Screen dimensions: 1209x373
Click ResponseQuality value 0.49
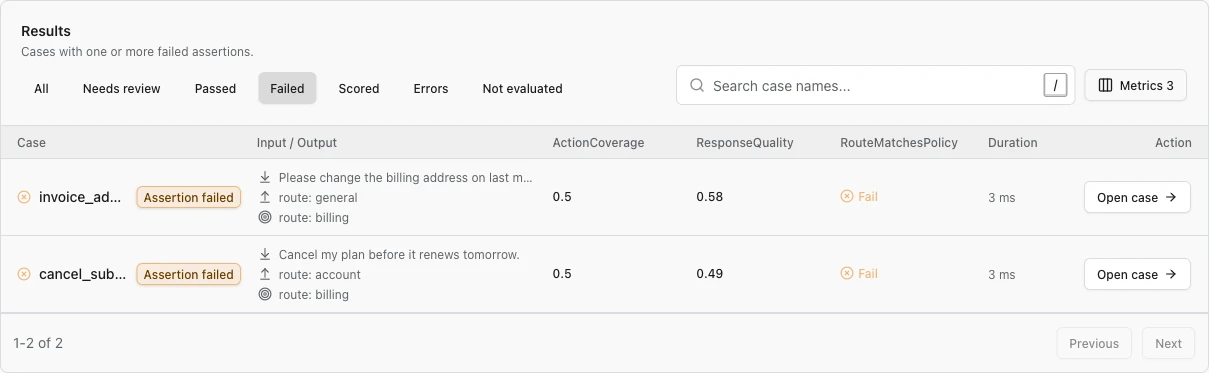coord(709,274)
